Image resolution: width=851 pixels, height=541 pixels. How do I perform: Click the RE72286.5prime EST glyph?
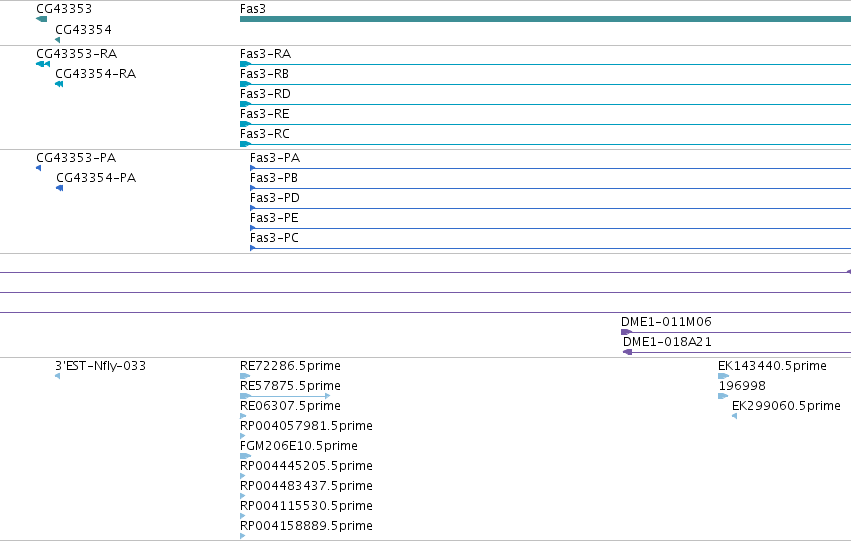pos(245,376)
